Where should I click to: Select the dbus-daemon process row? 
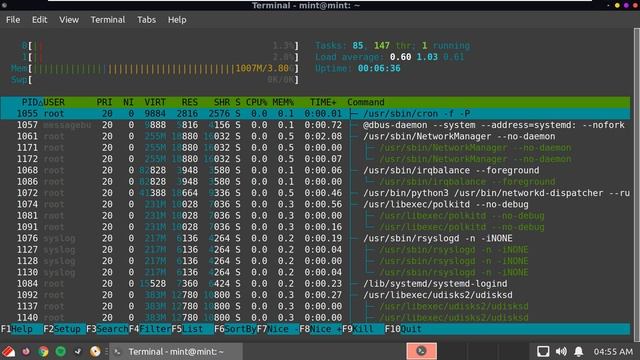click(315, 125)
